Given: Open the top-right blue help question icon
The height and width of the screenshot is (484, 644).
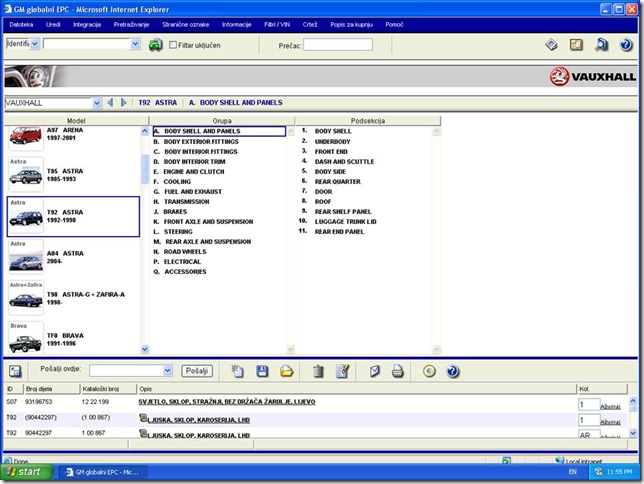Looking at the screenshot, I should (x=626, y=44).
